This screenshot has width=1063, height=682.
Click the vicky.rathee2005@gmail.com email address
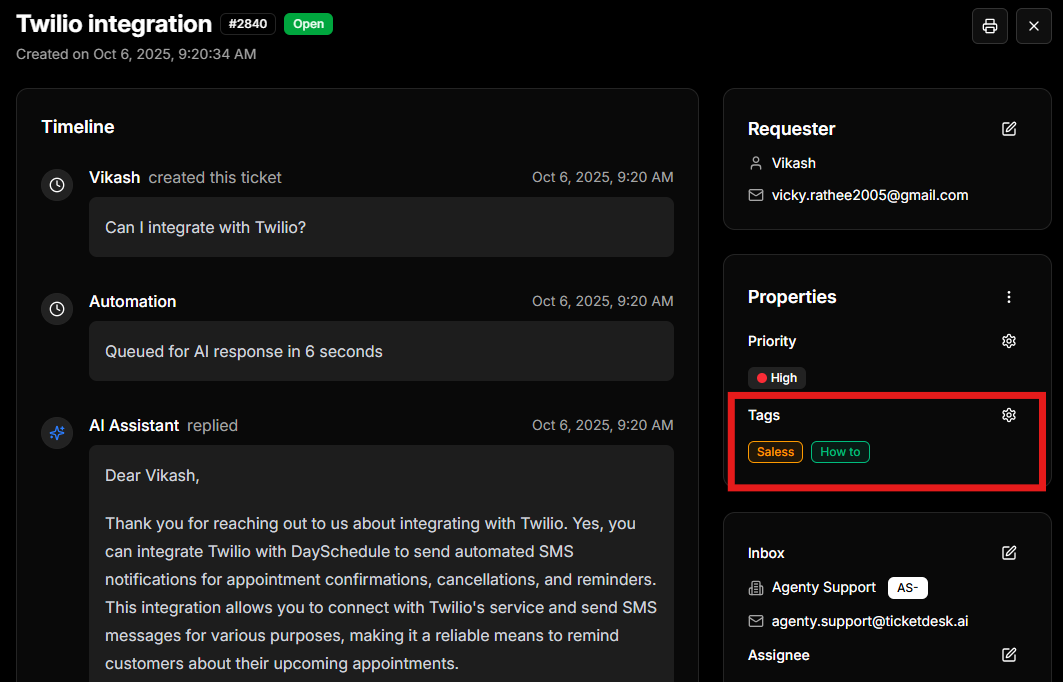pyautogui.click(x=869, y=195)
